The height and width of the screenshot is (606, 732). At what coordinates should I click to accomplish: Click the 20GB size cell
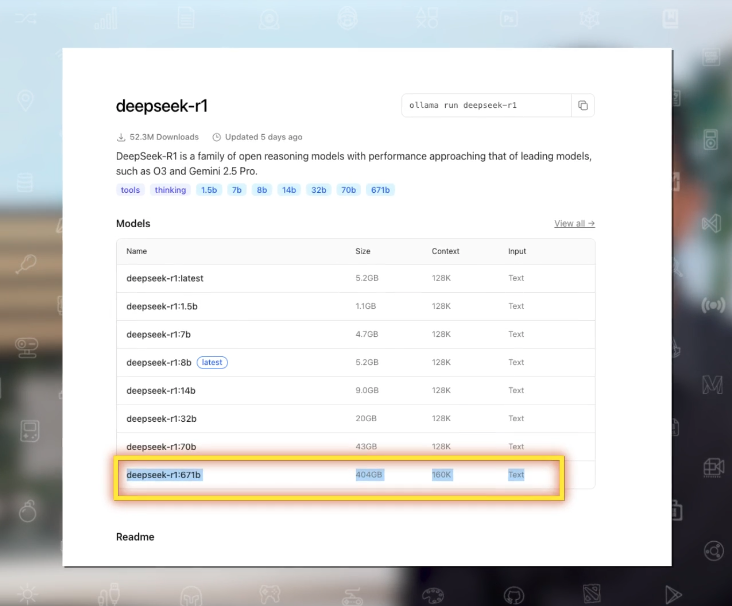(366, 418)
